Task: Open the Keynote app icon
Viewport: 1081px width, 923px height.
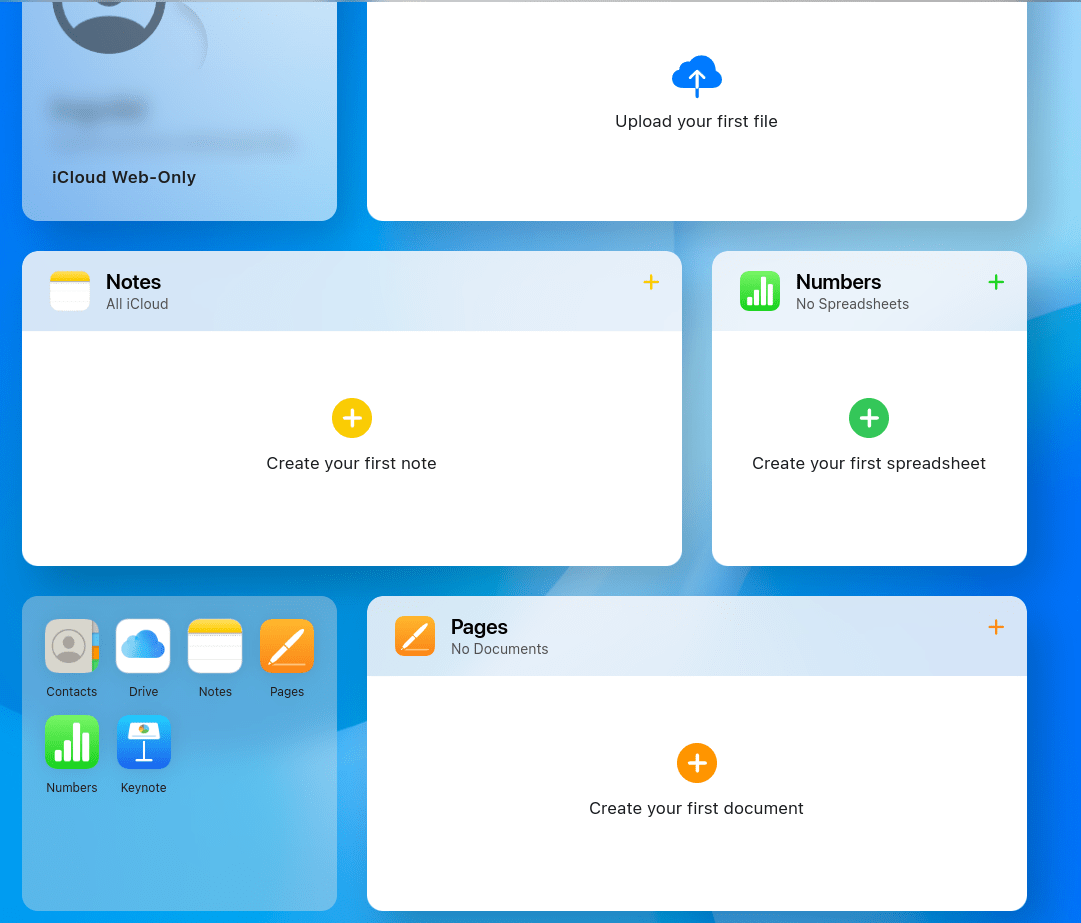Action: point(143,742)
